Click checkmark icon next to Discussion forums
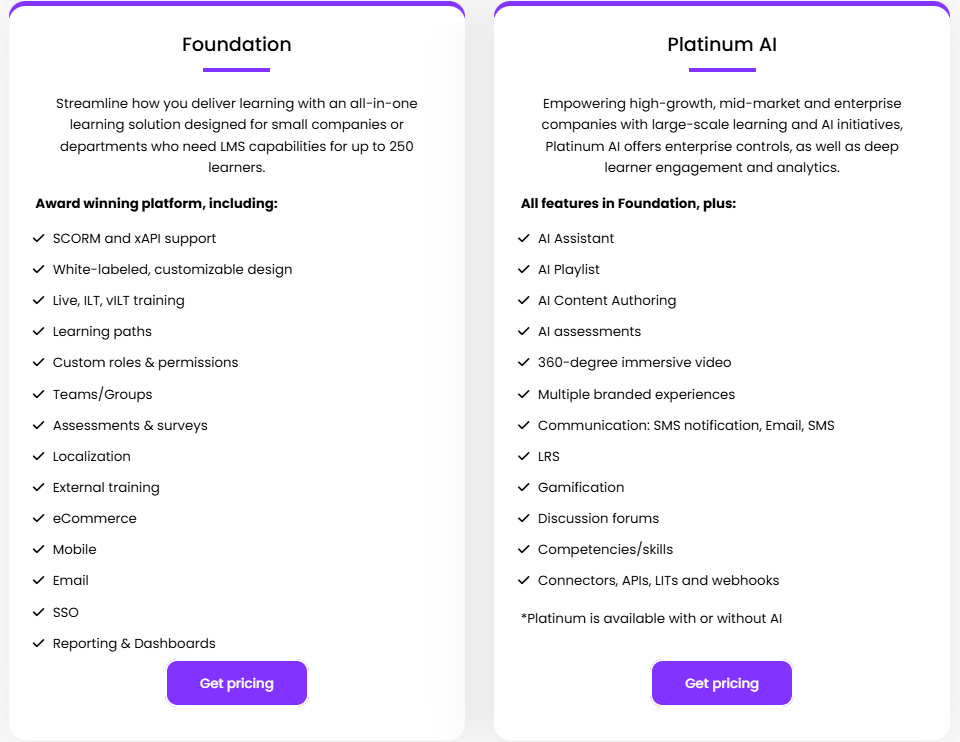 point(524,519)
